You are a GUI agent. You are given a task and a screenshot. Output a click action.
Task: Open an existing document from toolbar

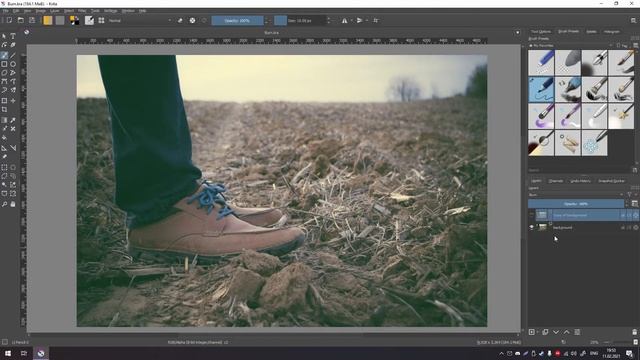pos(20,20)
